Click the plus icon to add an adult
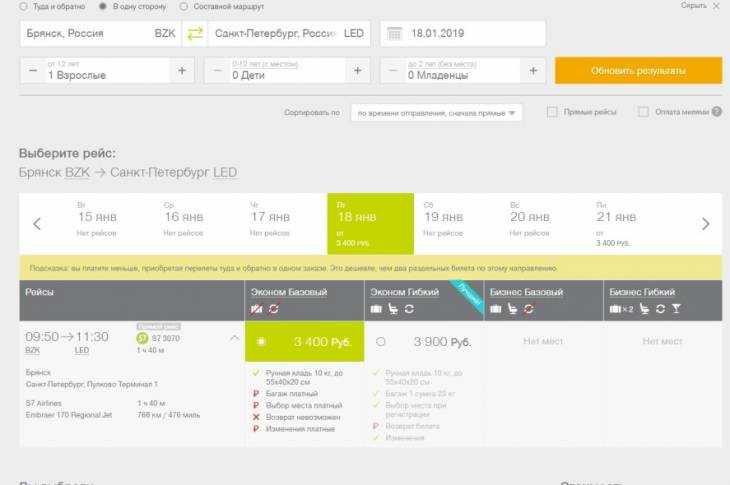This screenshot has width=730, height=485. [x=181, y=71]
